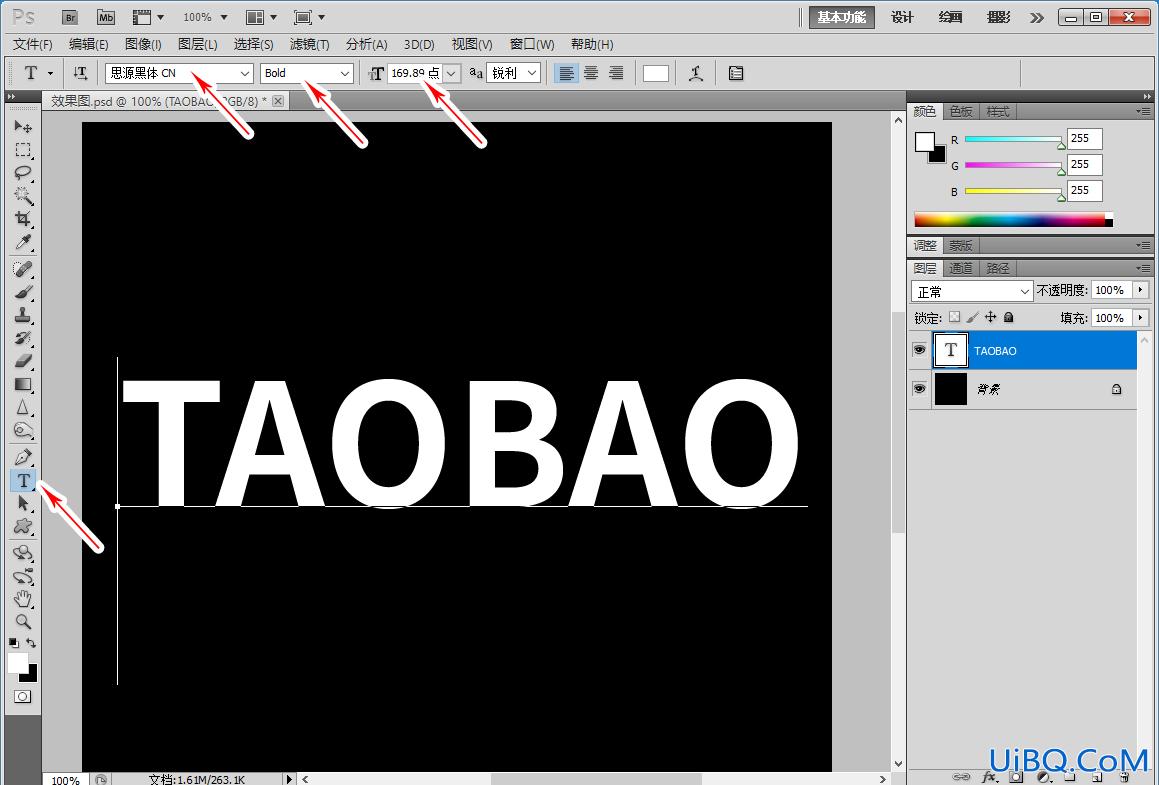Pick the Zoom magnifier tool

coord(23,622)
